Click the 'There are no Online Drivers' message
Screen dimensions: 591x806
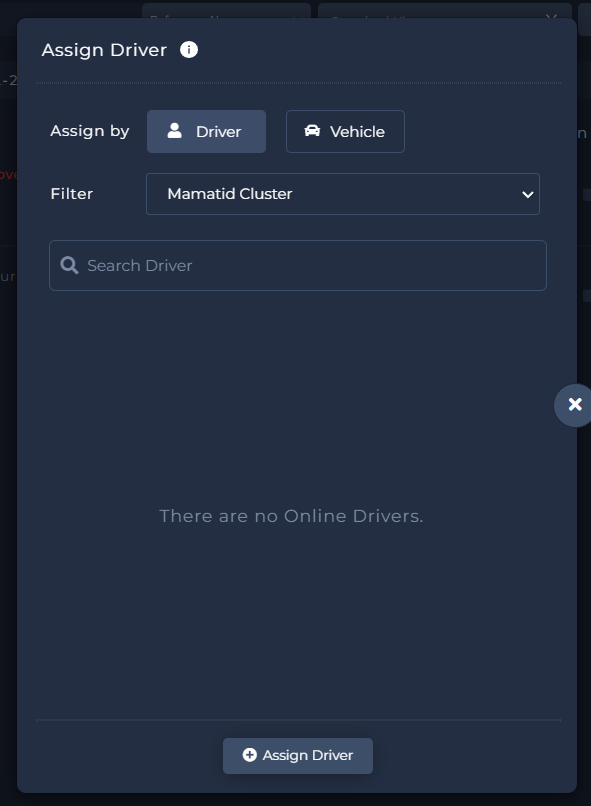point(291,516)
